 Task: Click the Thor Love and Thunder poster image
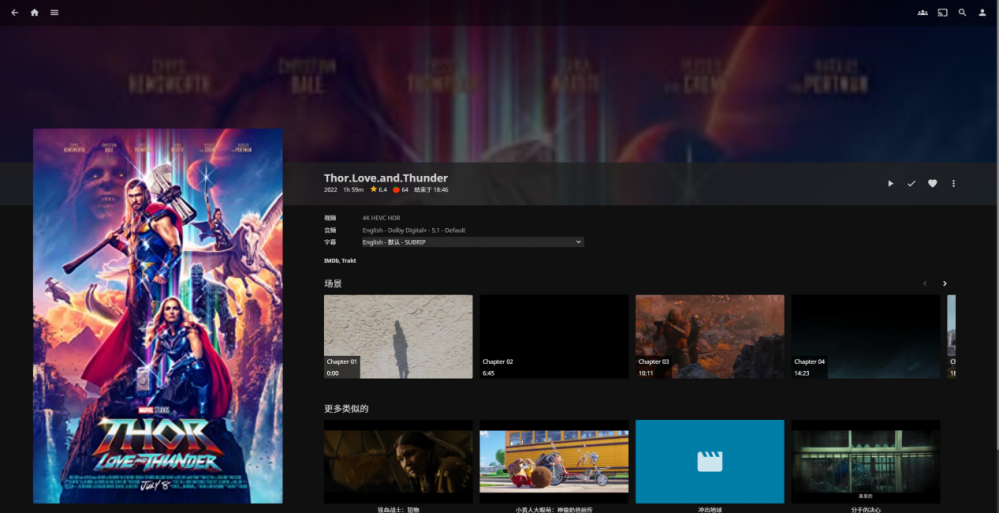[158, 316]
